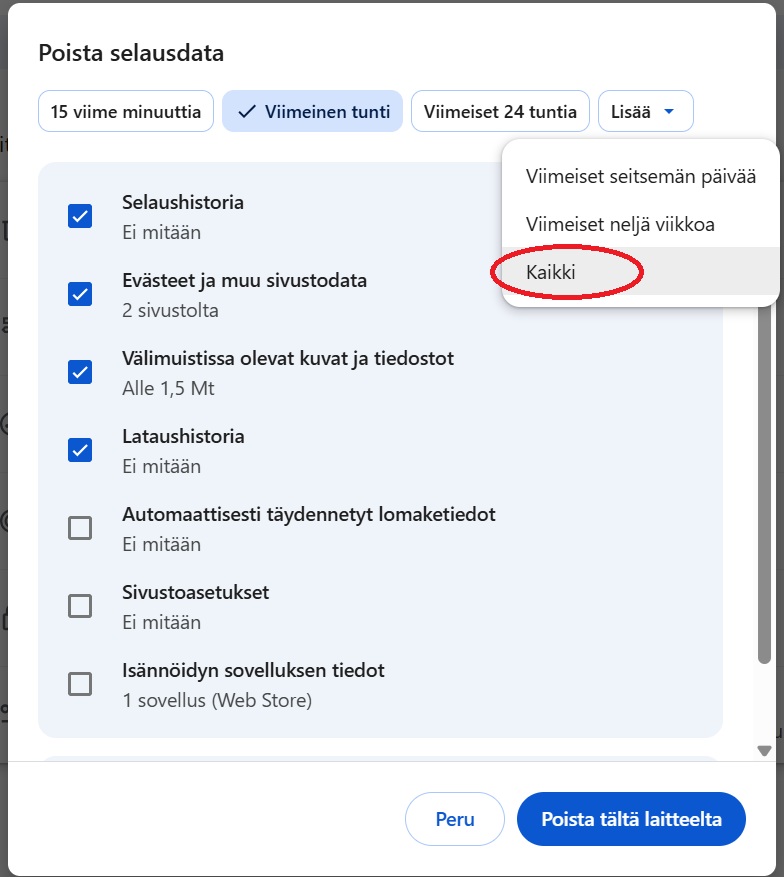
Task: Enable Automaattisesti täydennetyt lomaketiedot
Action: point(80,527)
